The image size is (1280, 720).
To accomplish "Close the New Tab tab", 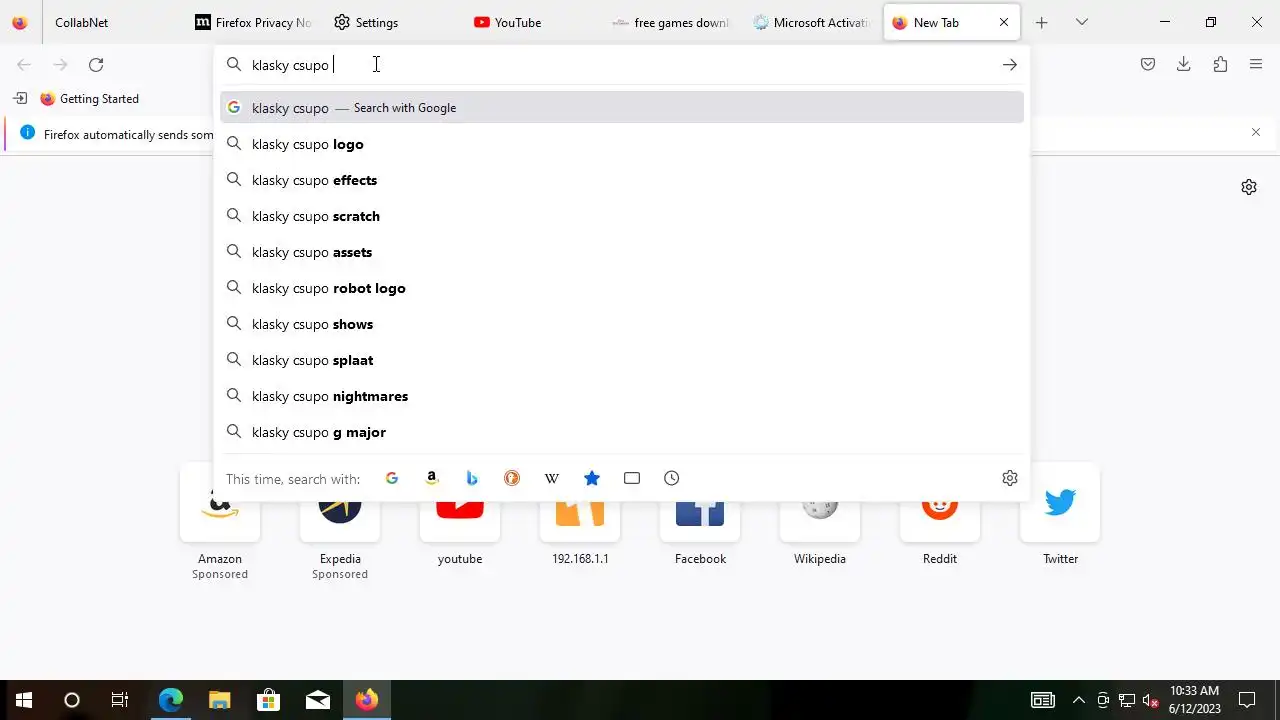I will coord(1004,22).
